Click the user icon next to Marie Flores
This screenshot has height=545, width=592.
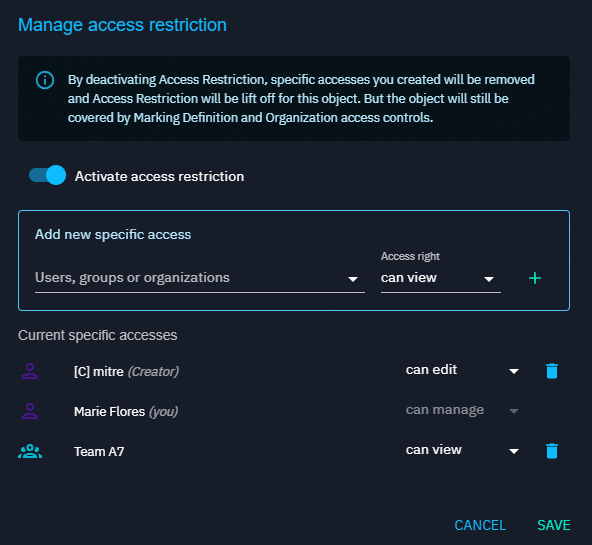tap(30, 411)
